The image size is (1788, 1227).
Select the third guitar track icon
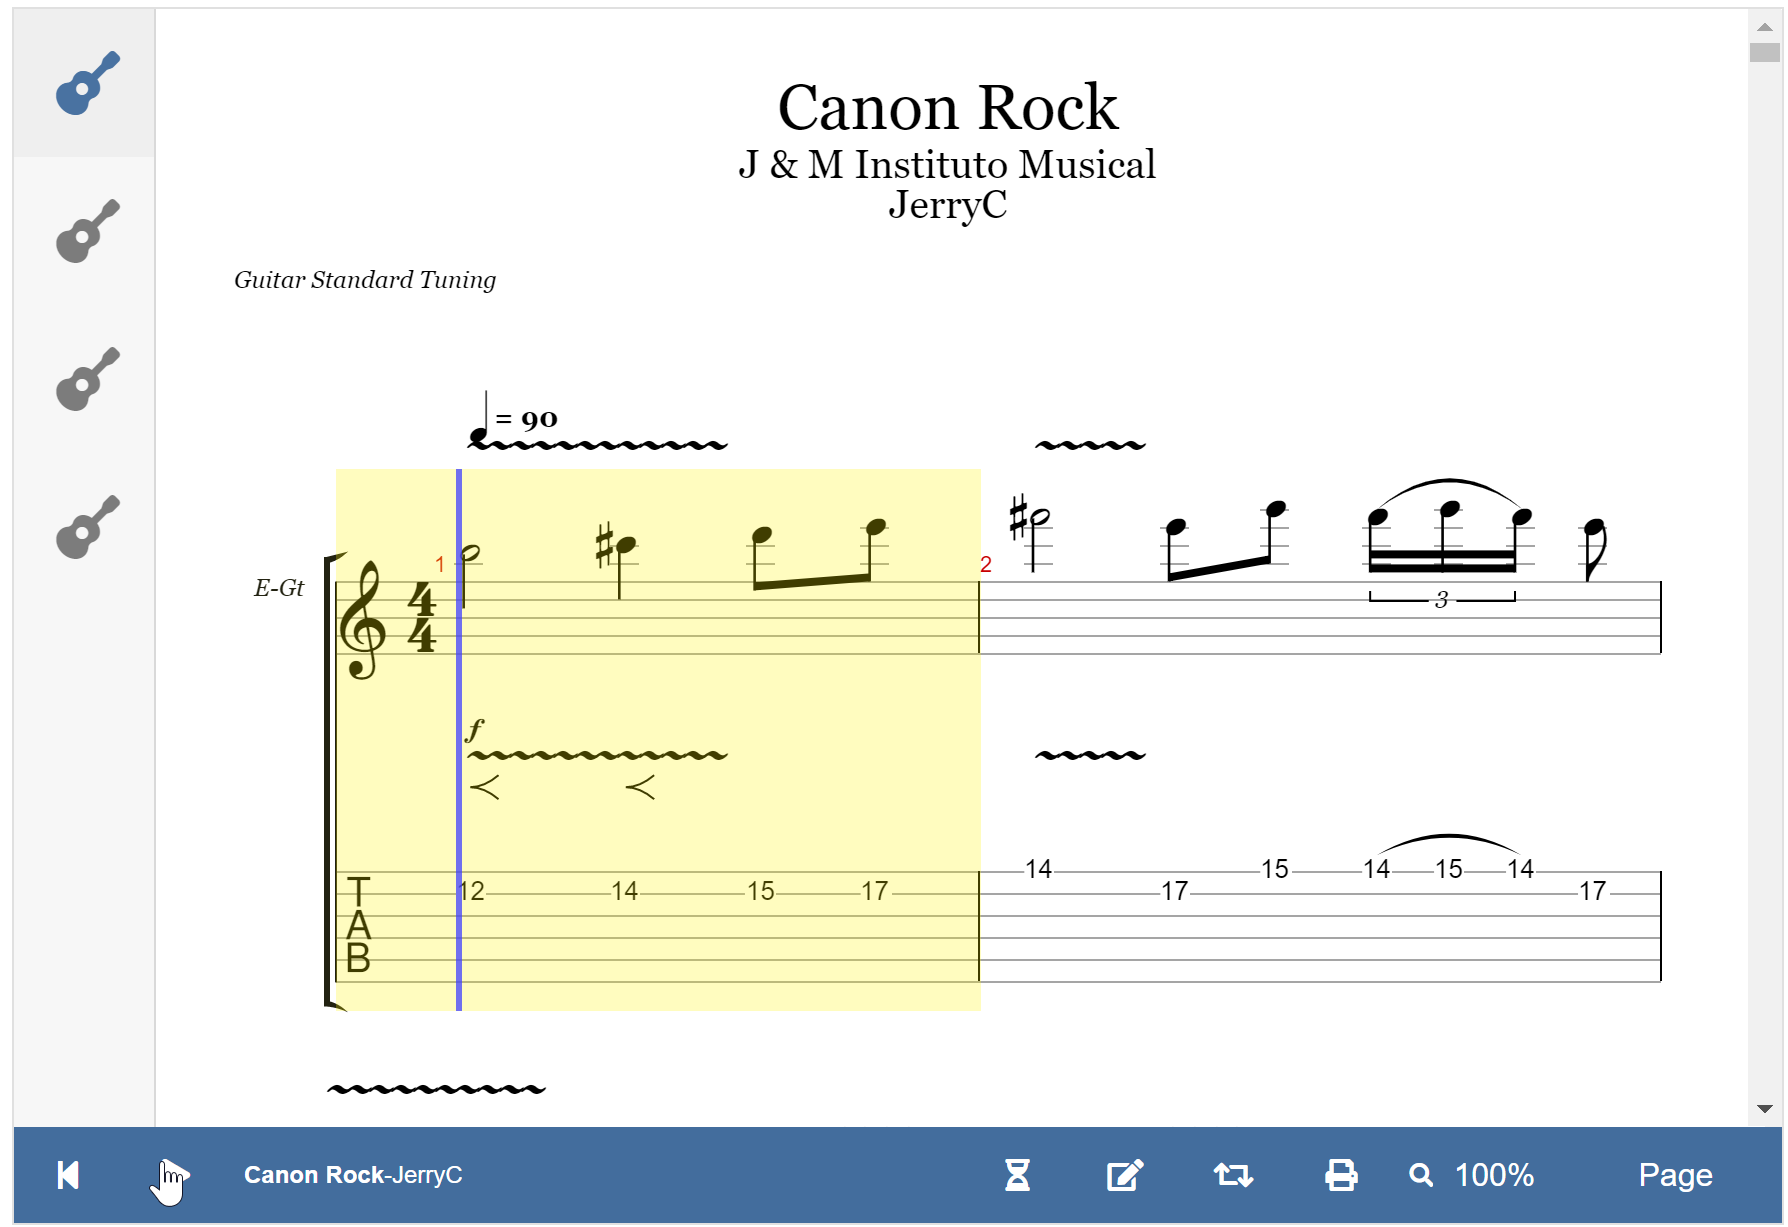point(87,379)
